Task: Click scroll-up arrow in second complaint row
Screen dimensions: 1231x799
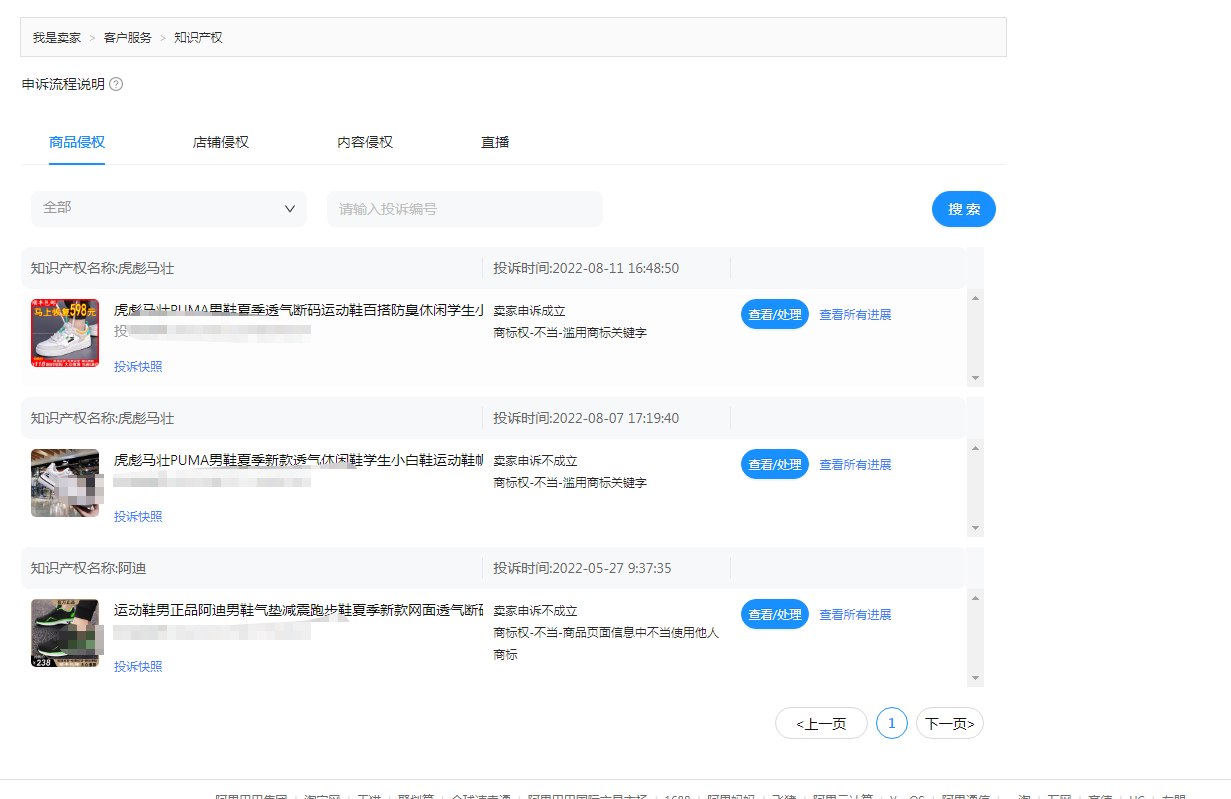Action: pyautogui.click(x=976, y=446)
